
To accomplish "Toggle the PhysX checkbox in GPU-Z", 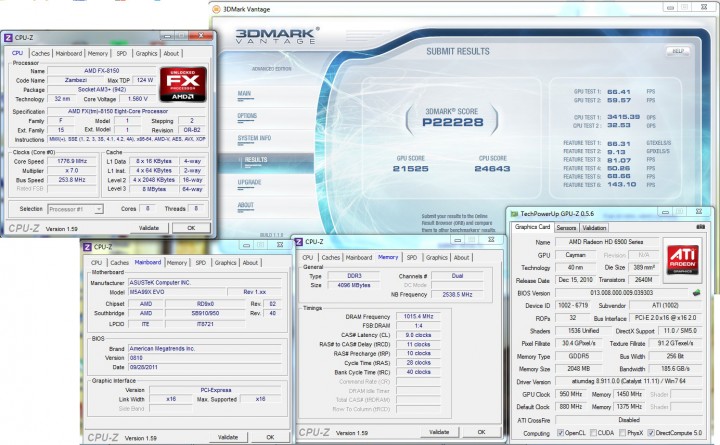I will click(622, 433).
